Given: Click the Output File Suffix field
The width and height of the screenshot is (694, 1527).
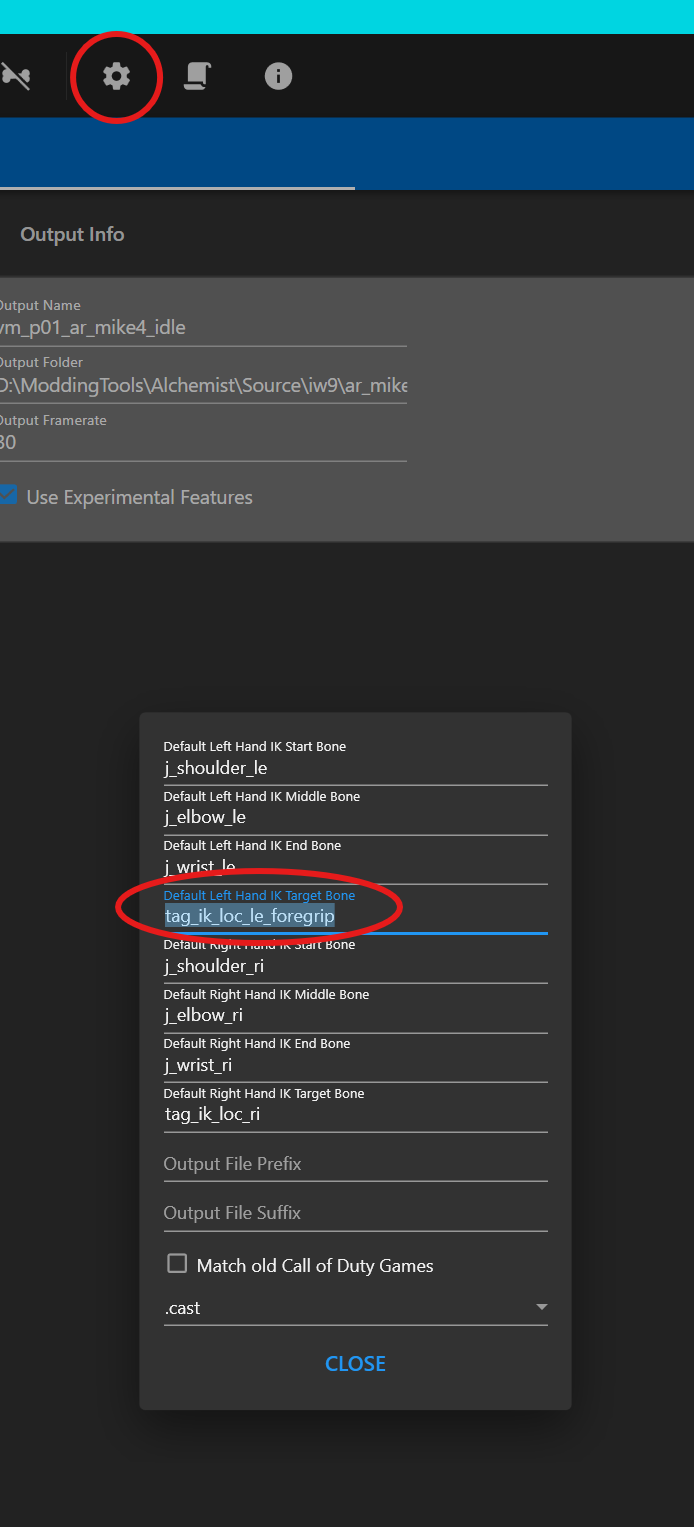Looking at the screenshot, I should pyautogui.click(x=355, y=1213).
